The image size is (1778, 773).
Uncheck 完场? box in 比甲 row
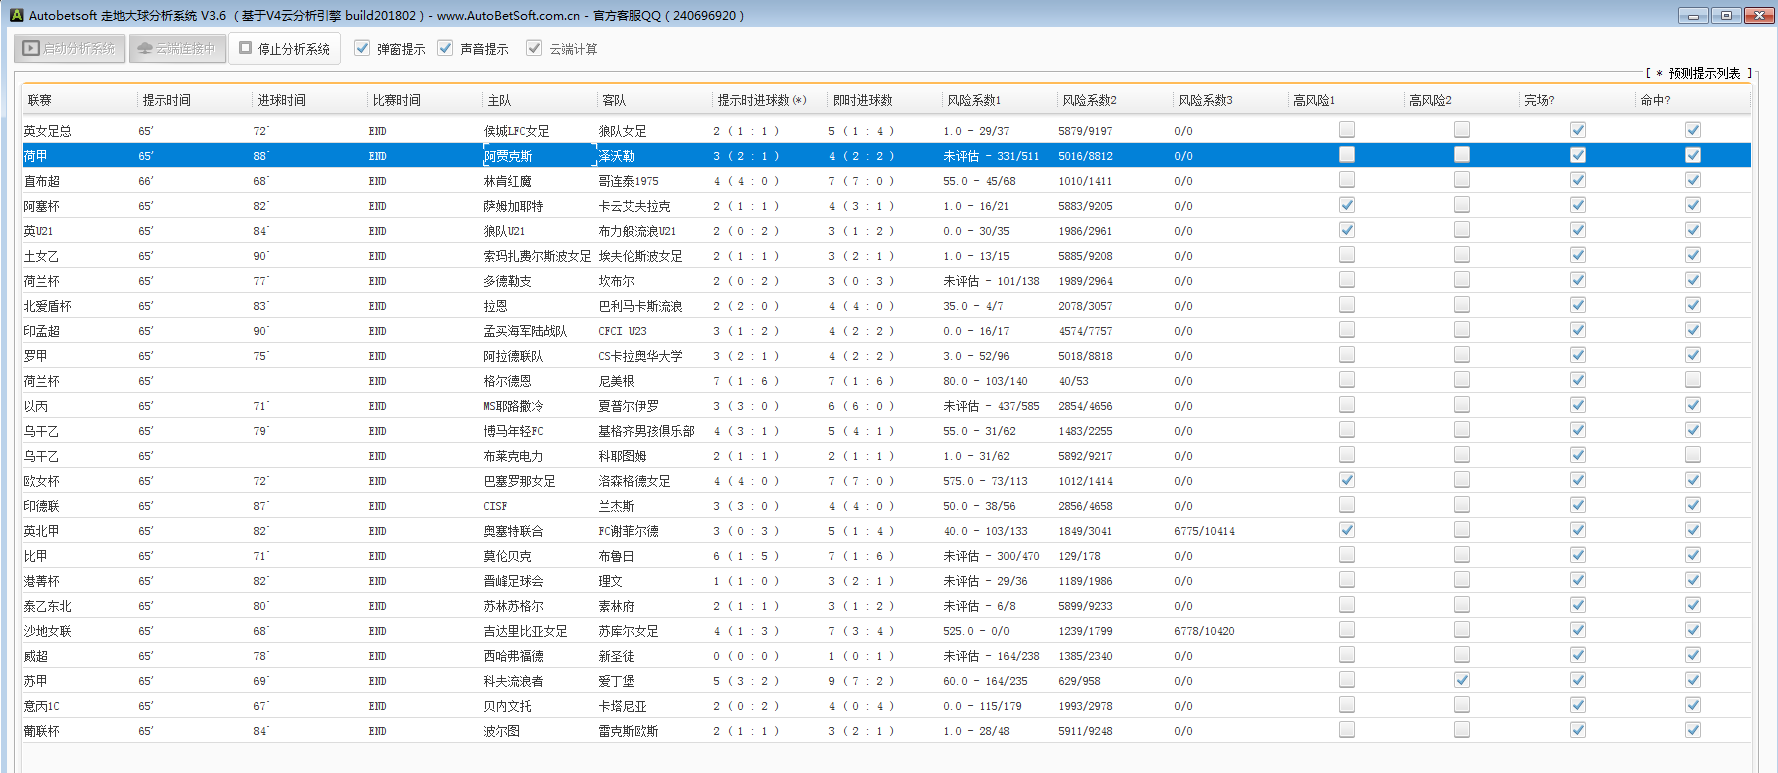(1577, 555)
